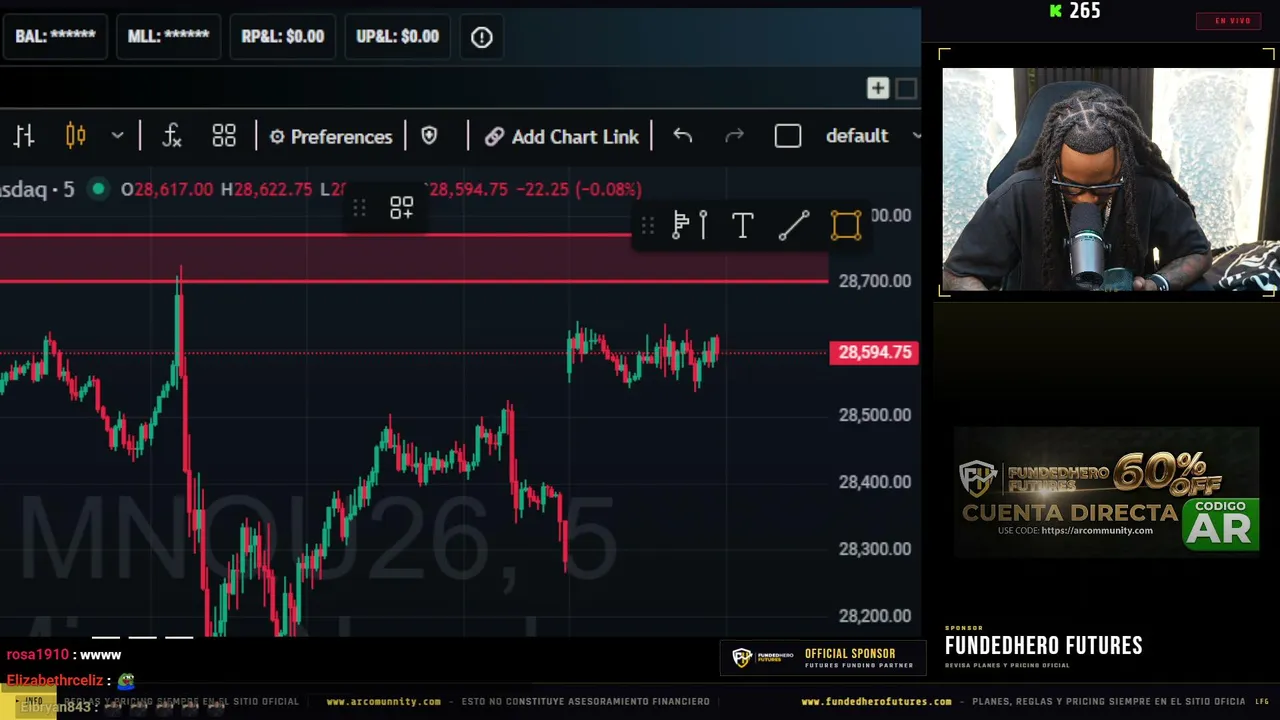Add a new panel with plus icon
The image size is (1280, 720).
877,88
